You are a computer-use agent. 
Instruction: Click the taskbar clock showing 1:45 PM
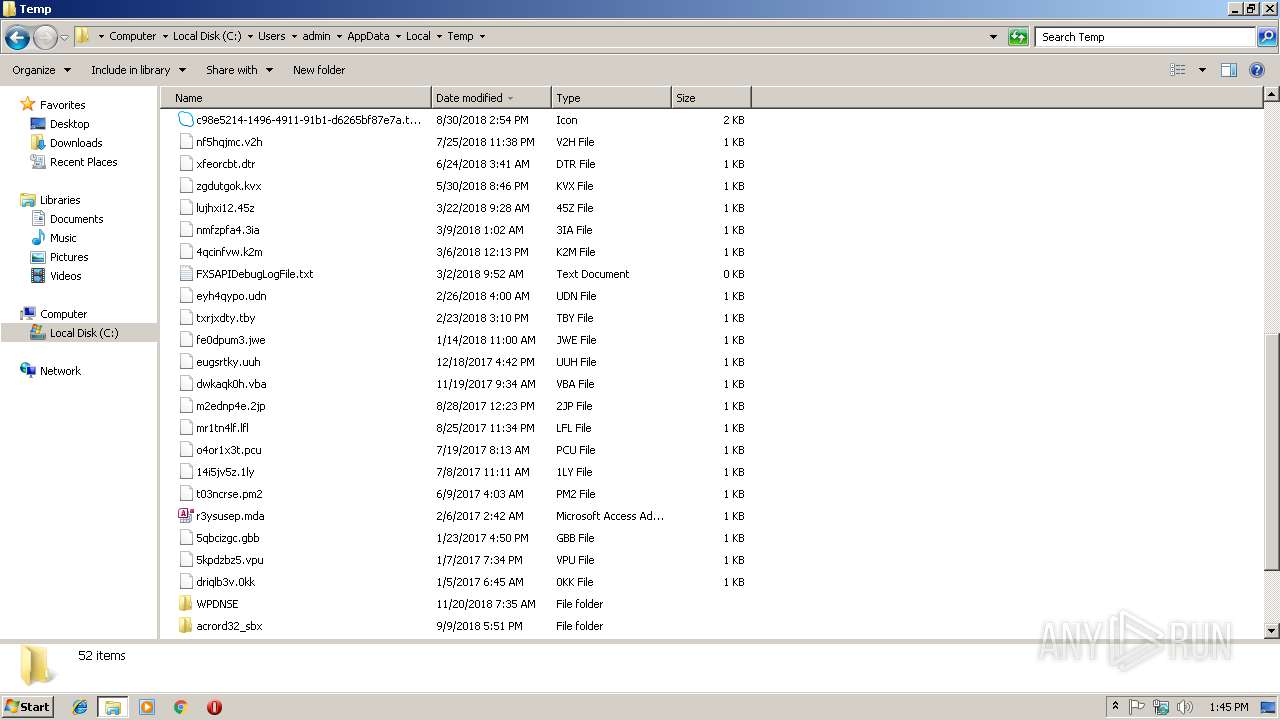pos(1228,707)
